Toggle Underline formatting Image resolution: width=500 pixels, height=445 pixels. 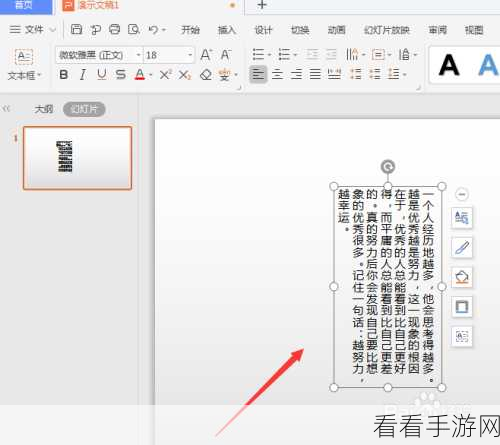tap(102, 75)
